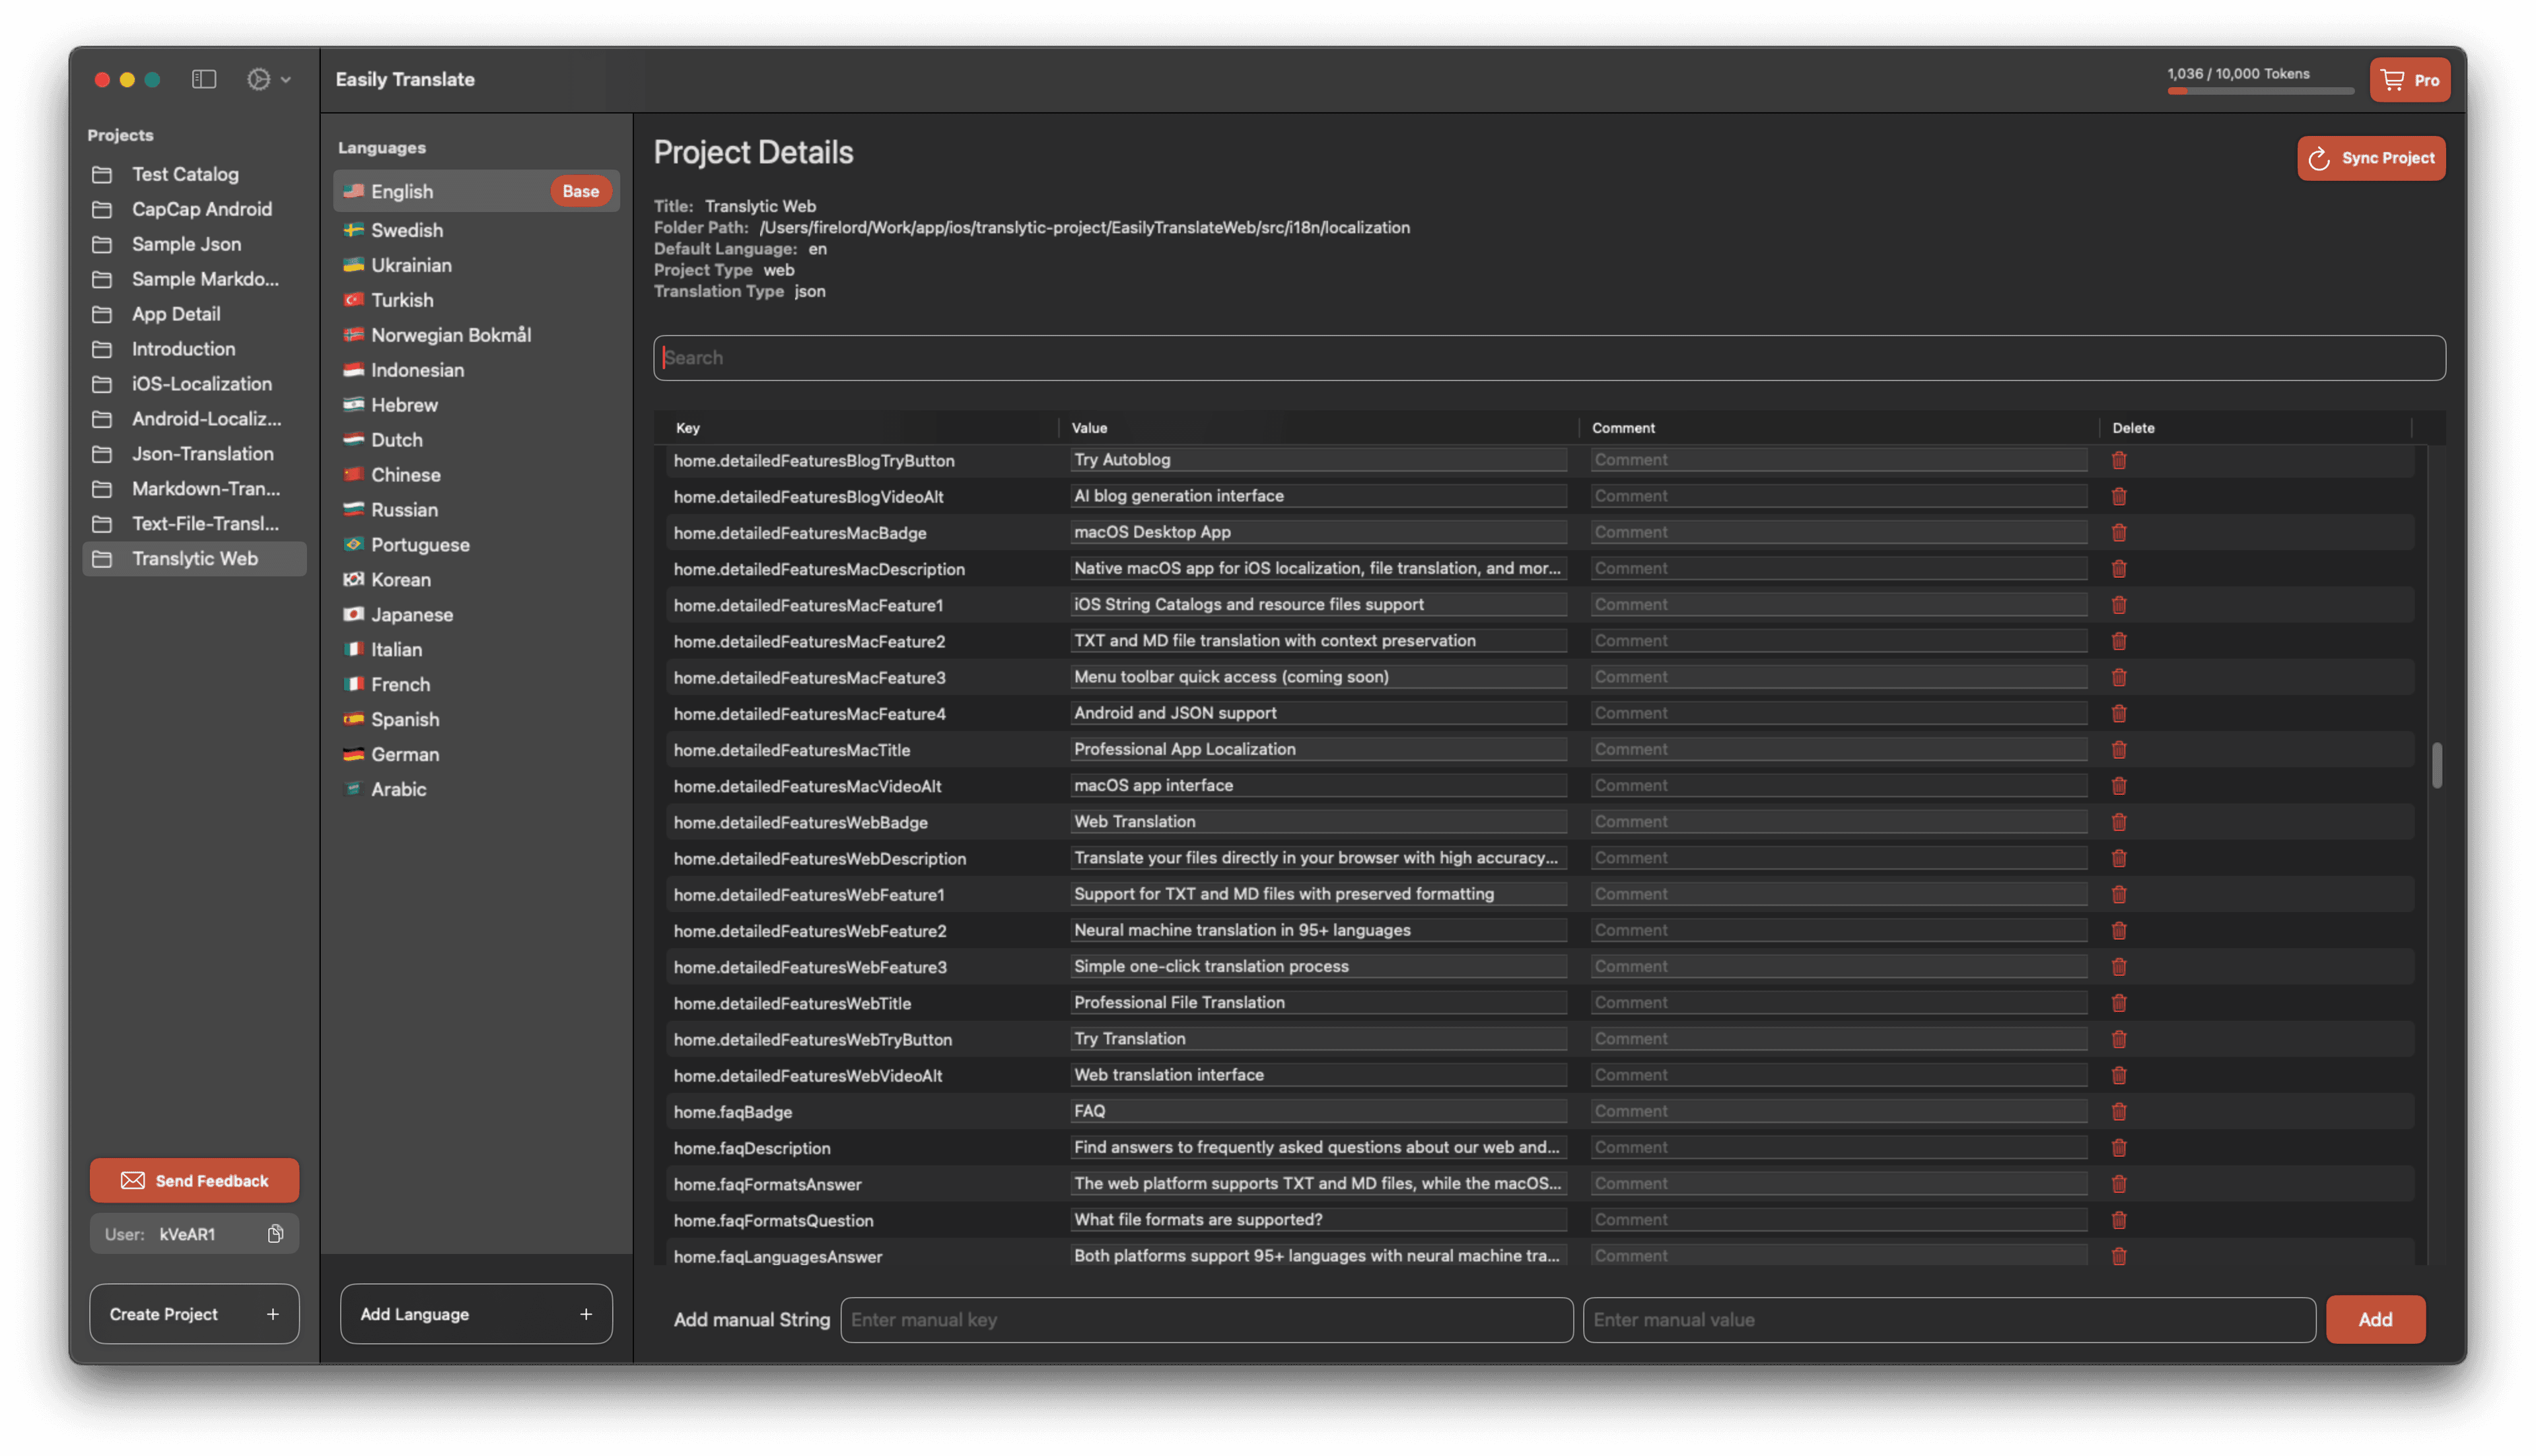The width and height of the screenshot is (2536, 1456).
Task: Select Swedish language
Action: [x=476, y=230]
